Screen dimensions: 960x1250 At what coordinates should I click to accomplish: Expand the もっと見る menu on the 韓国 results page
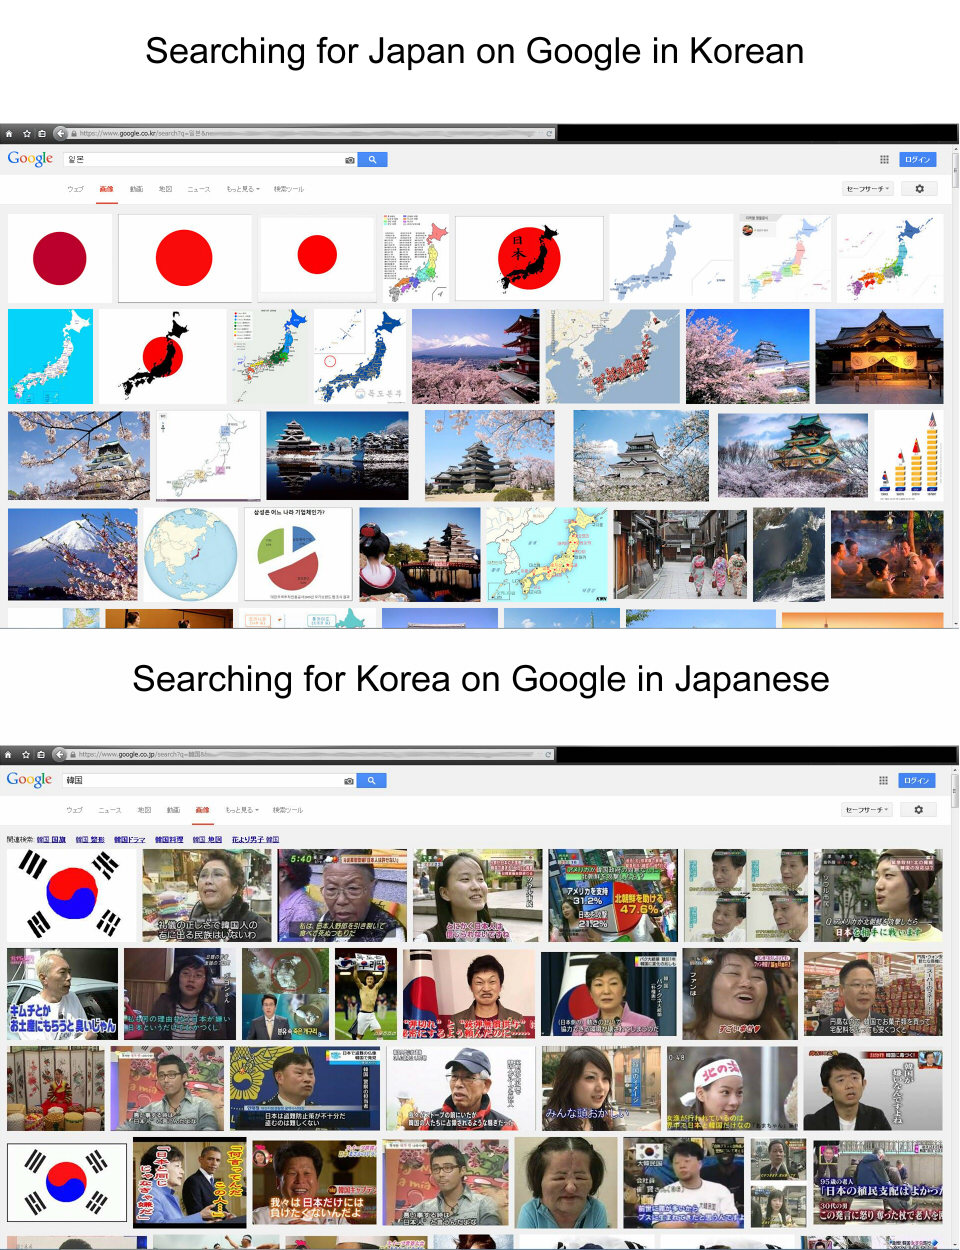click(x=243, y=810)
